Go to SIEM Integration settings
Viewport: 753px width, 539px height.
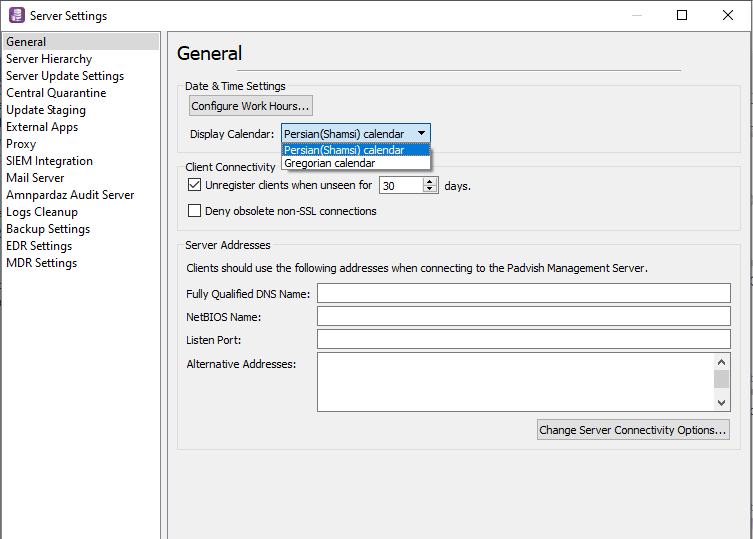click(x=49, y=161)
